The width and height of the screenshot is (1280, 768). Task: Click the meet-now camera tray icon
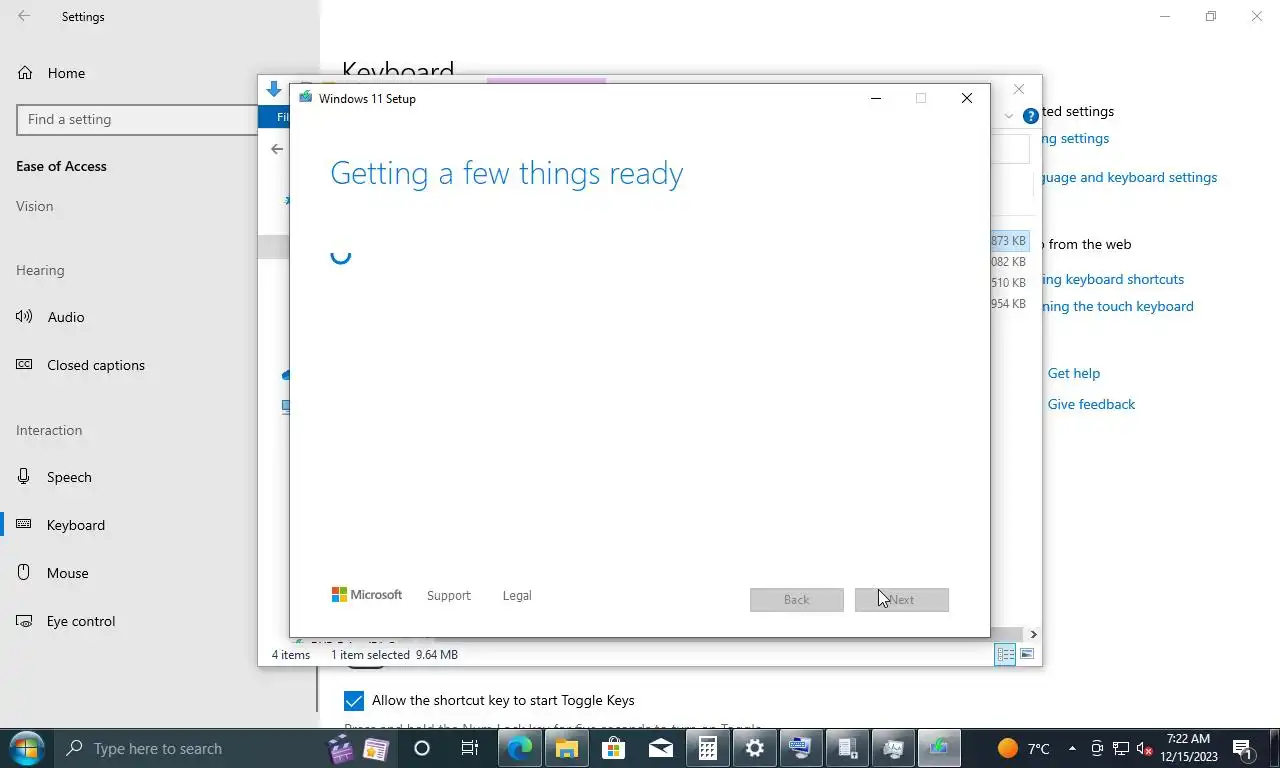tap(1097, 749)
